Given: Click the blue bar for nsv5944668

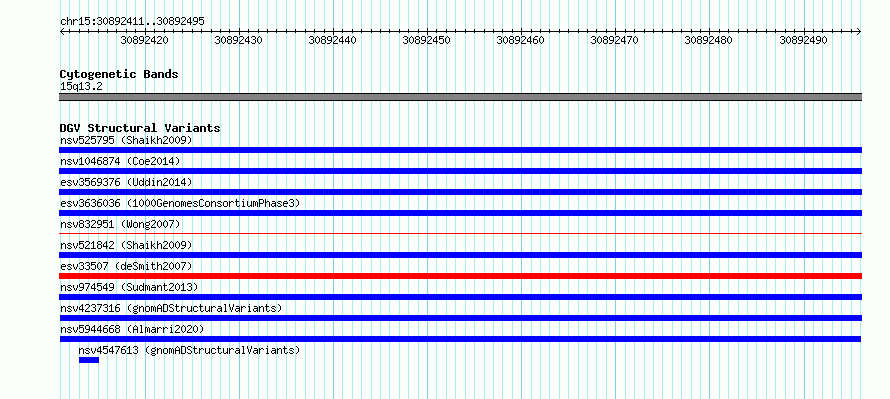Looking at the screenshot, I should pyautogui.click(x=460, y=339).
